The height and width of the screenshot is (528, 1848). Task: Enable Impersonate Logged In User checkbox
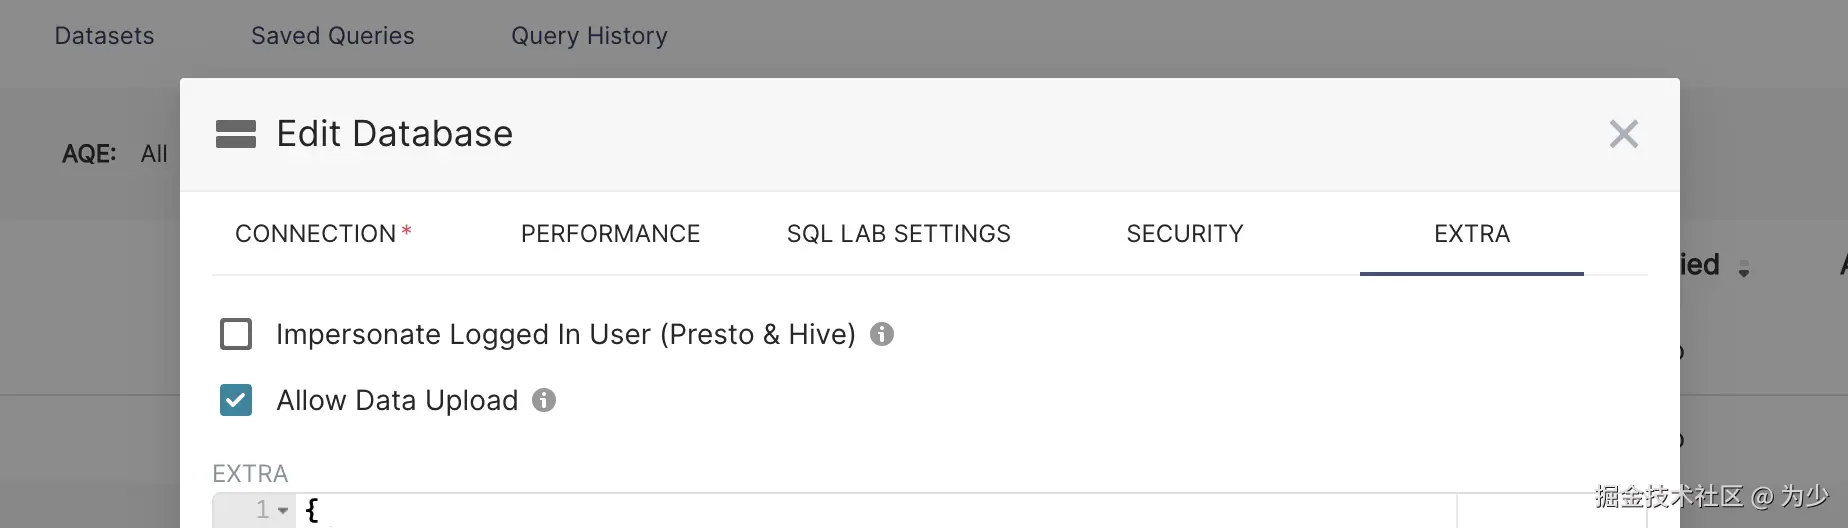(x=236, y=334)
